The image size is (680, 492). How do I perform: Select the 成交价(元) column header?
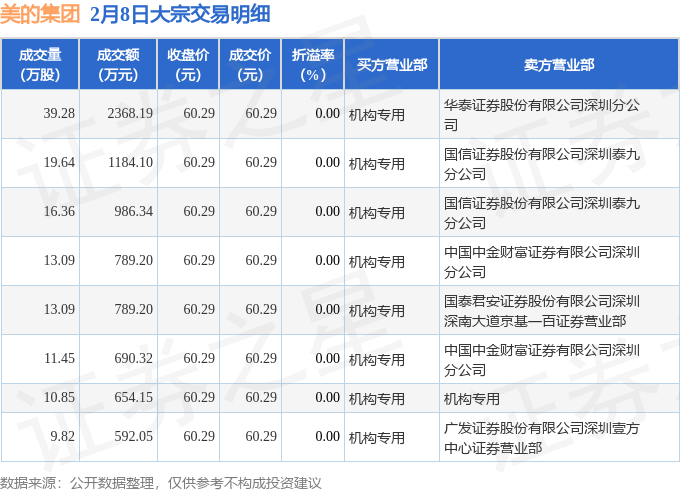[x=250, y=64]
